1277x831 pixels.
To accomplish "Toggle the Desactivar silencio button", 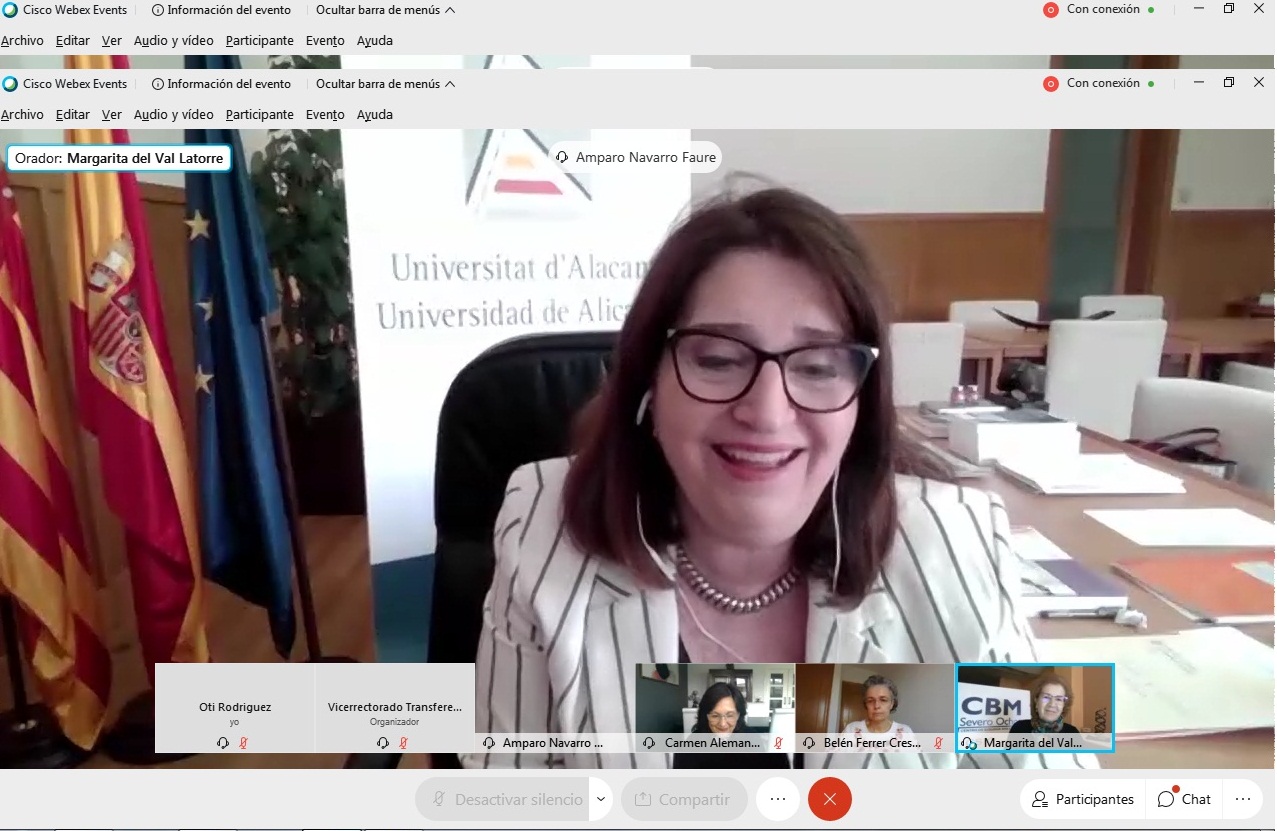I will point(507,799).
